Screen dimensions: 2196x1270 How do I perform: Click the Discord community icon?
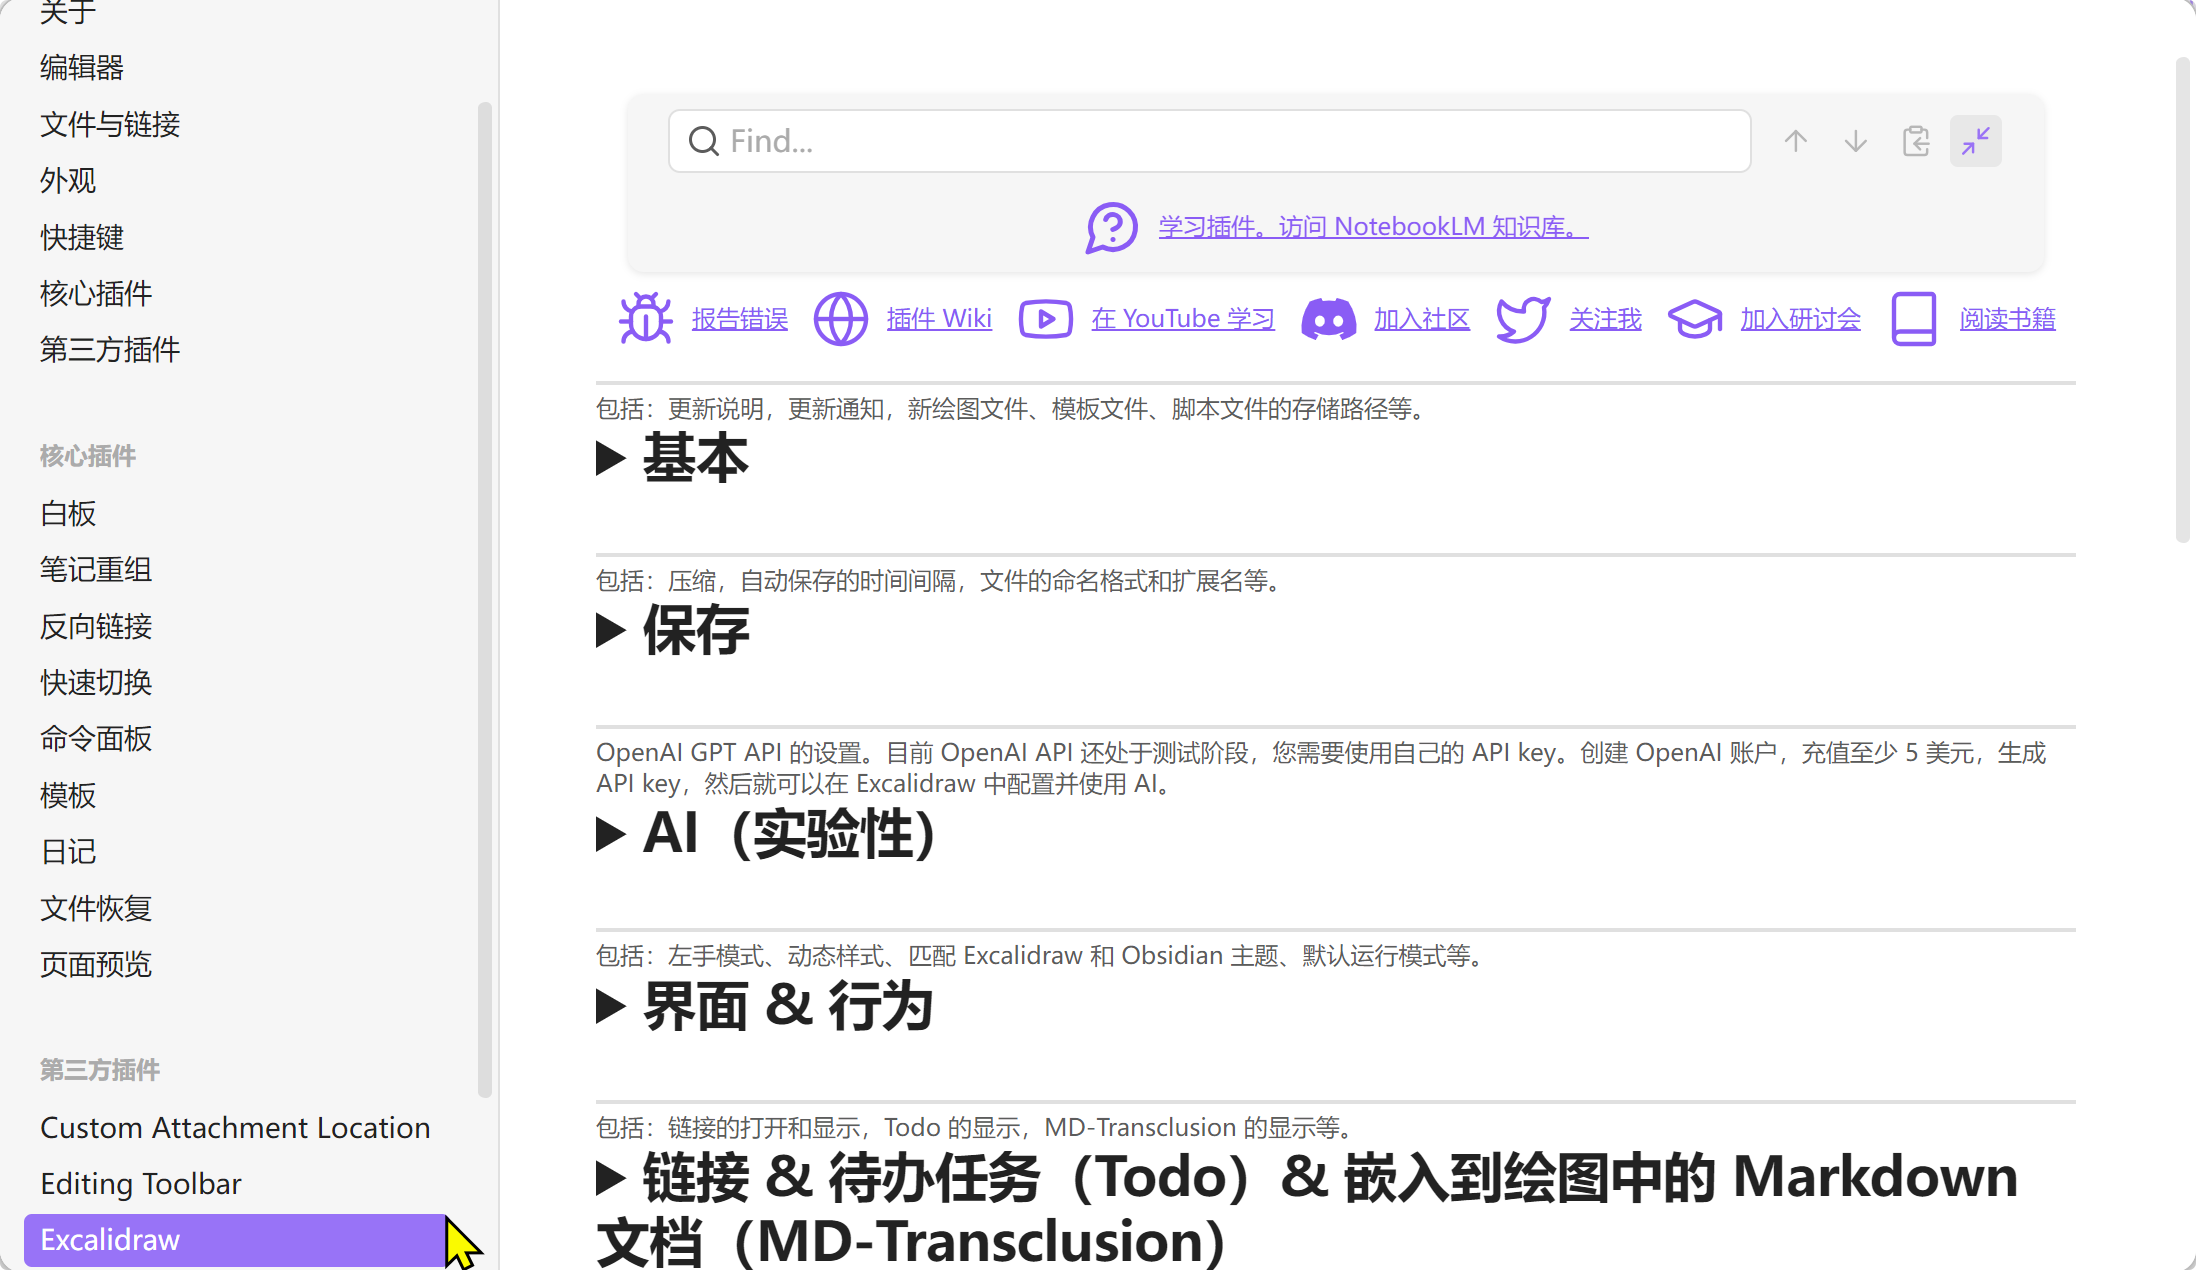point(1328,319)
